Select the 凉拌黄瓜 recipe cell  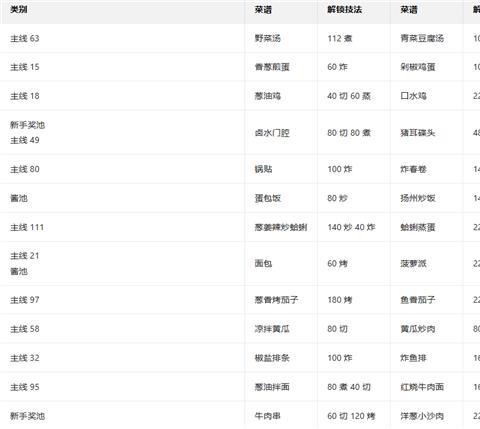point(281,329)
